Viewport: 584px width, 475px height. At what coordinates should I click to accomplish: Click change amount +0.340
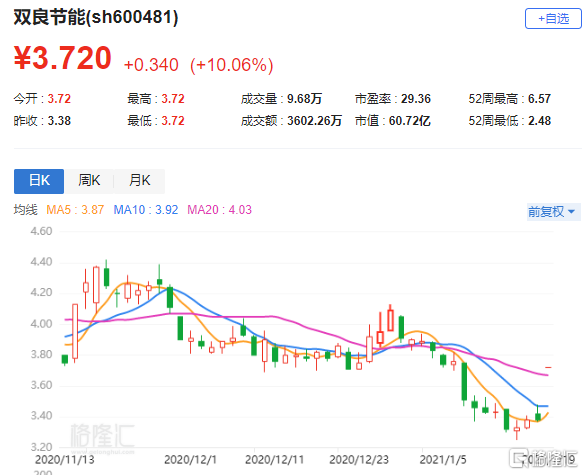(x=151, y=65)
